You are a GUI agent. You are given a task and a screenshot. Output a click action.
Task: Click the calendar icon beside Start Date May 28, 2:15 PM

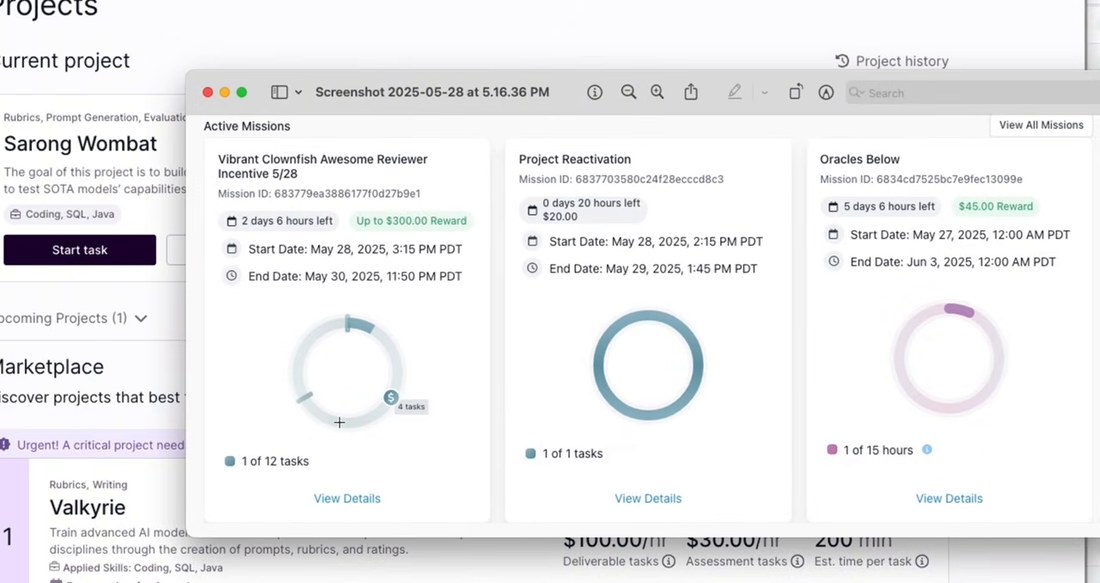pos(532,241)
